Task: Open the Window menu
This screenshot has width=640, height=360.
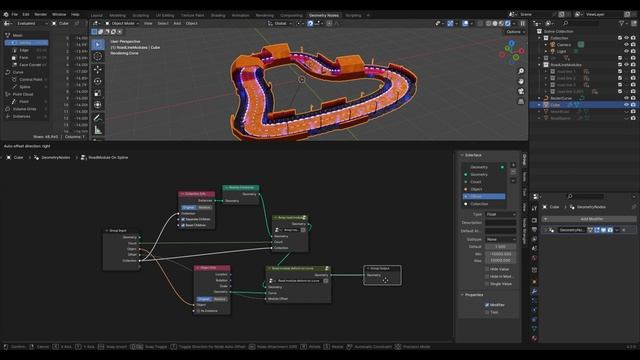Action: pyautogui.click(x=59, y=14)
